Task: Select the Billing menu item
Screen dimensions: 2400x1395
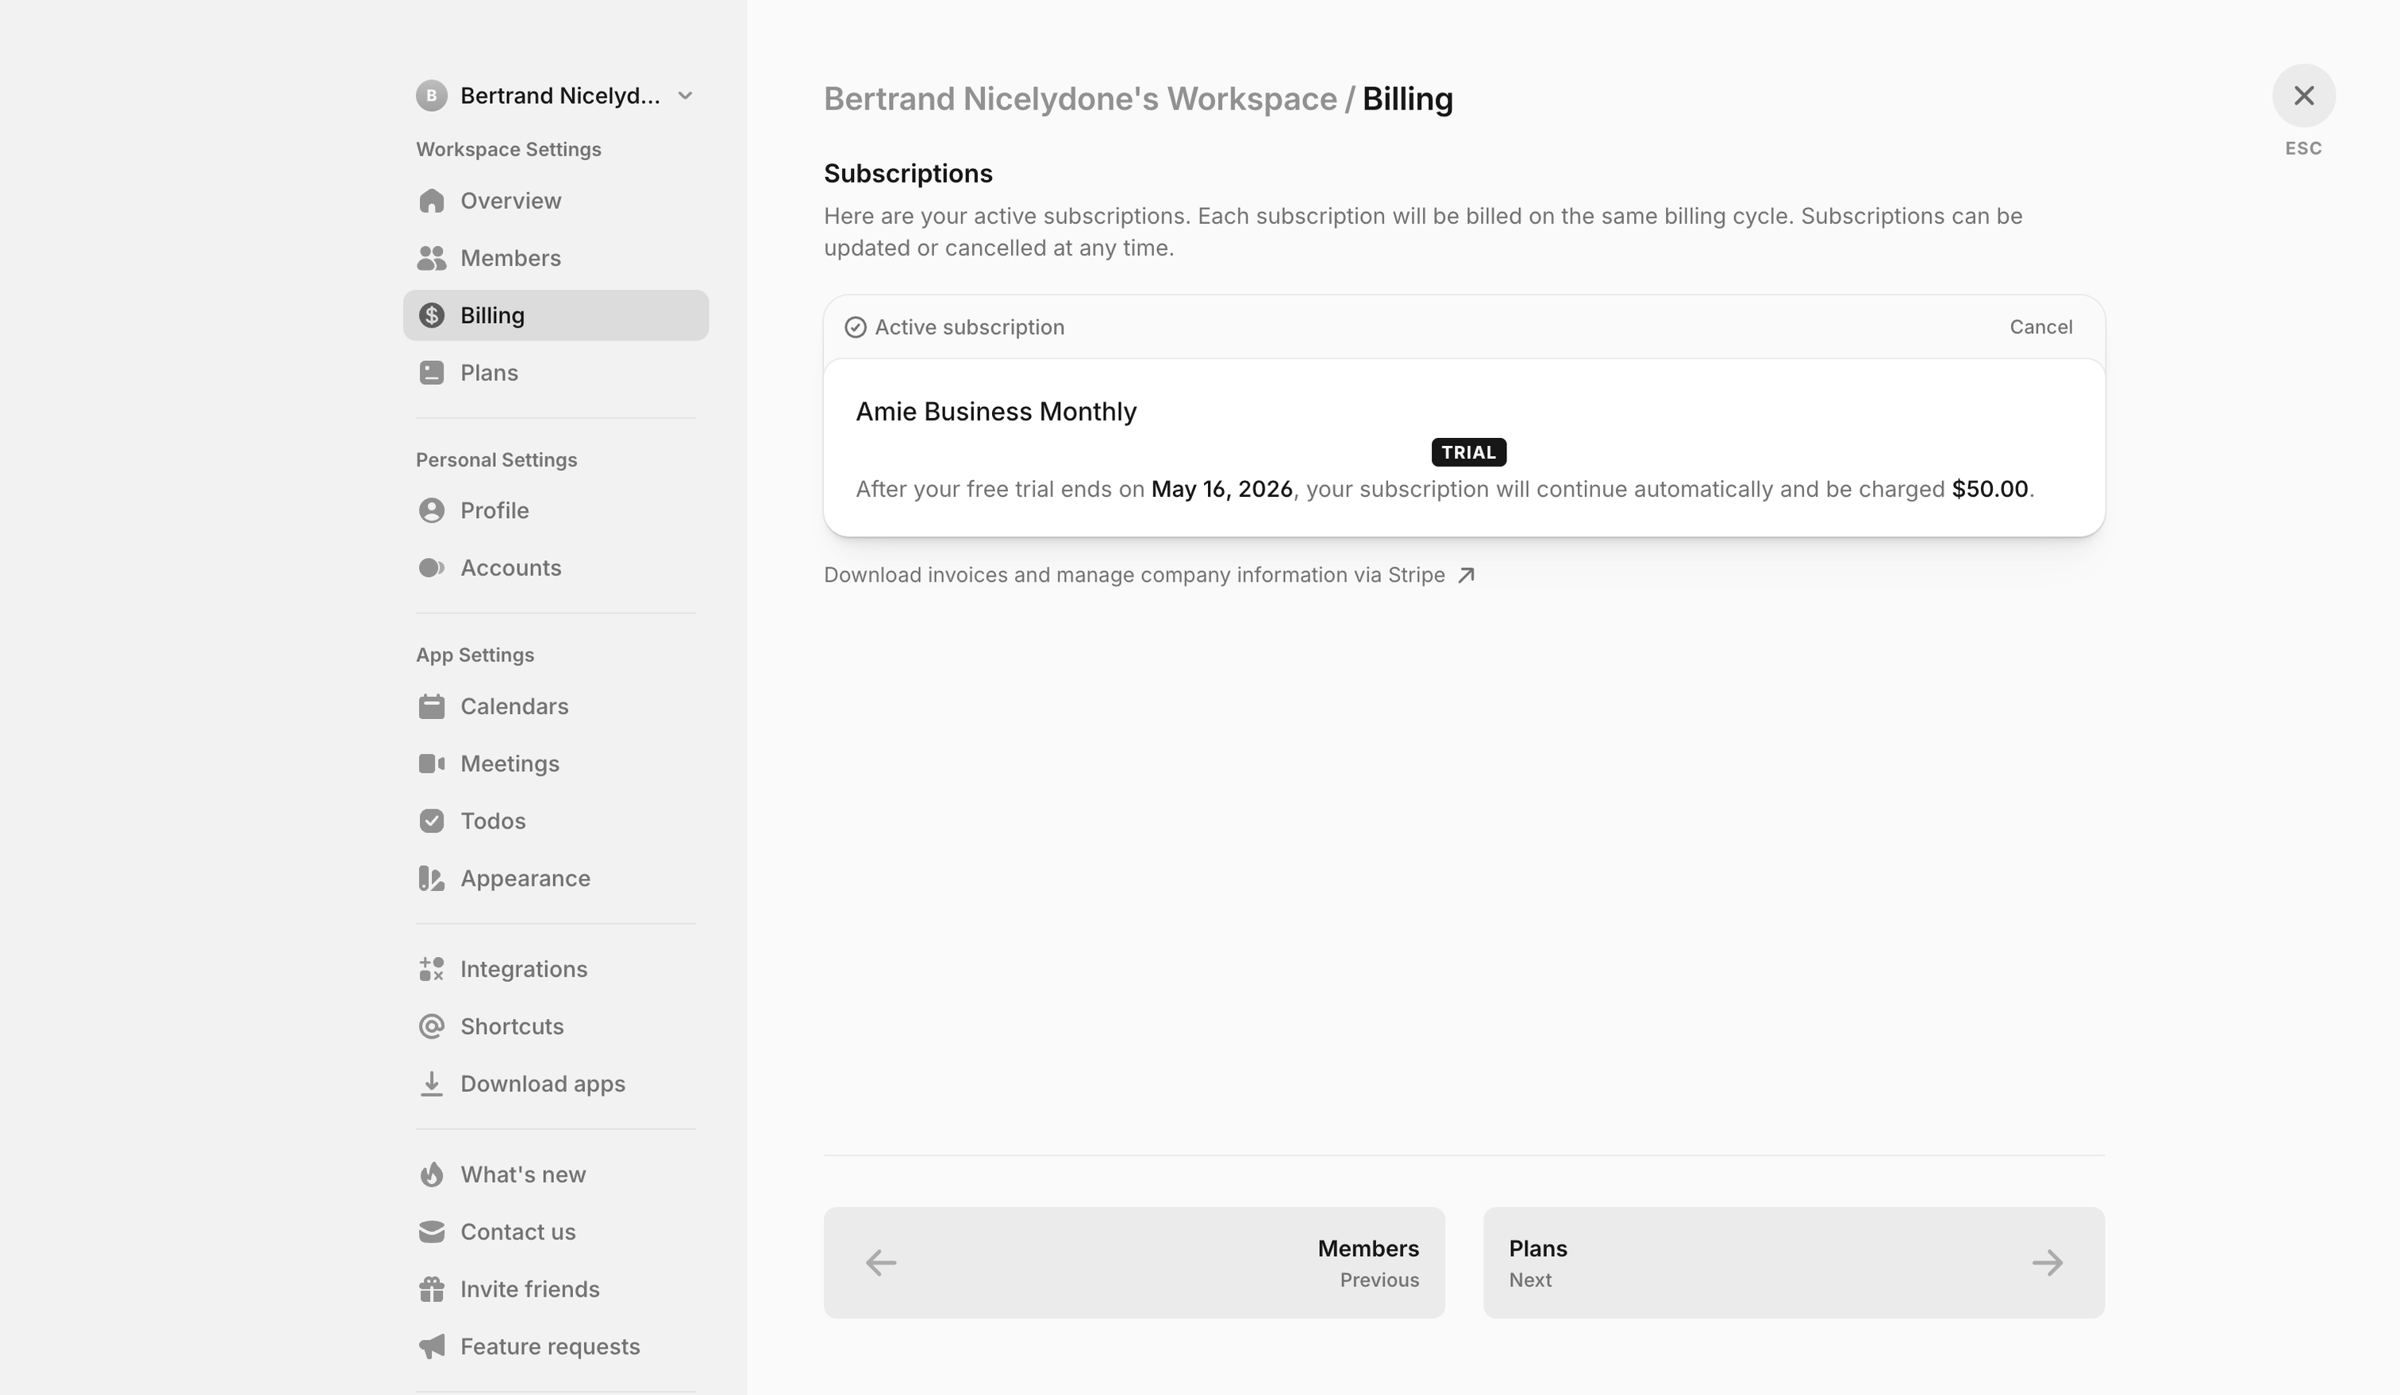Action: click(x=555, y=315)
